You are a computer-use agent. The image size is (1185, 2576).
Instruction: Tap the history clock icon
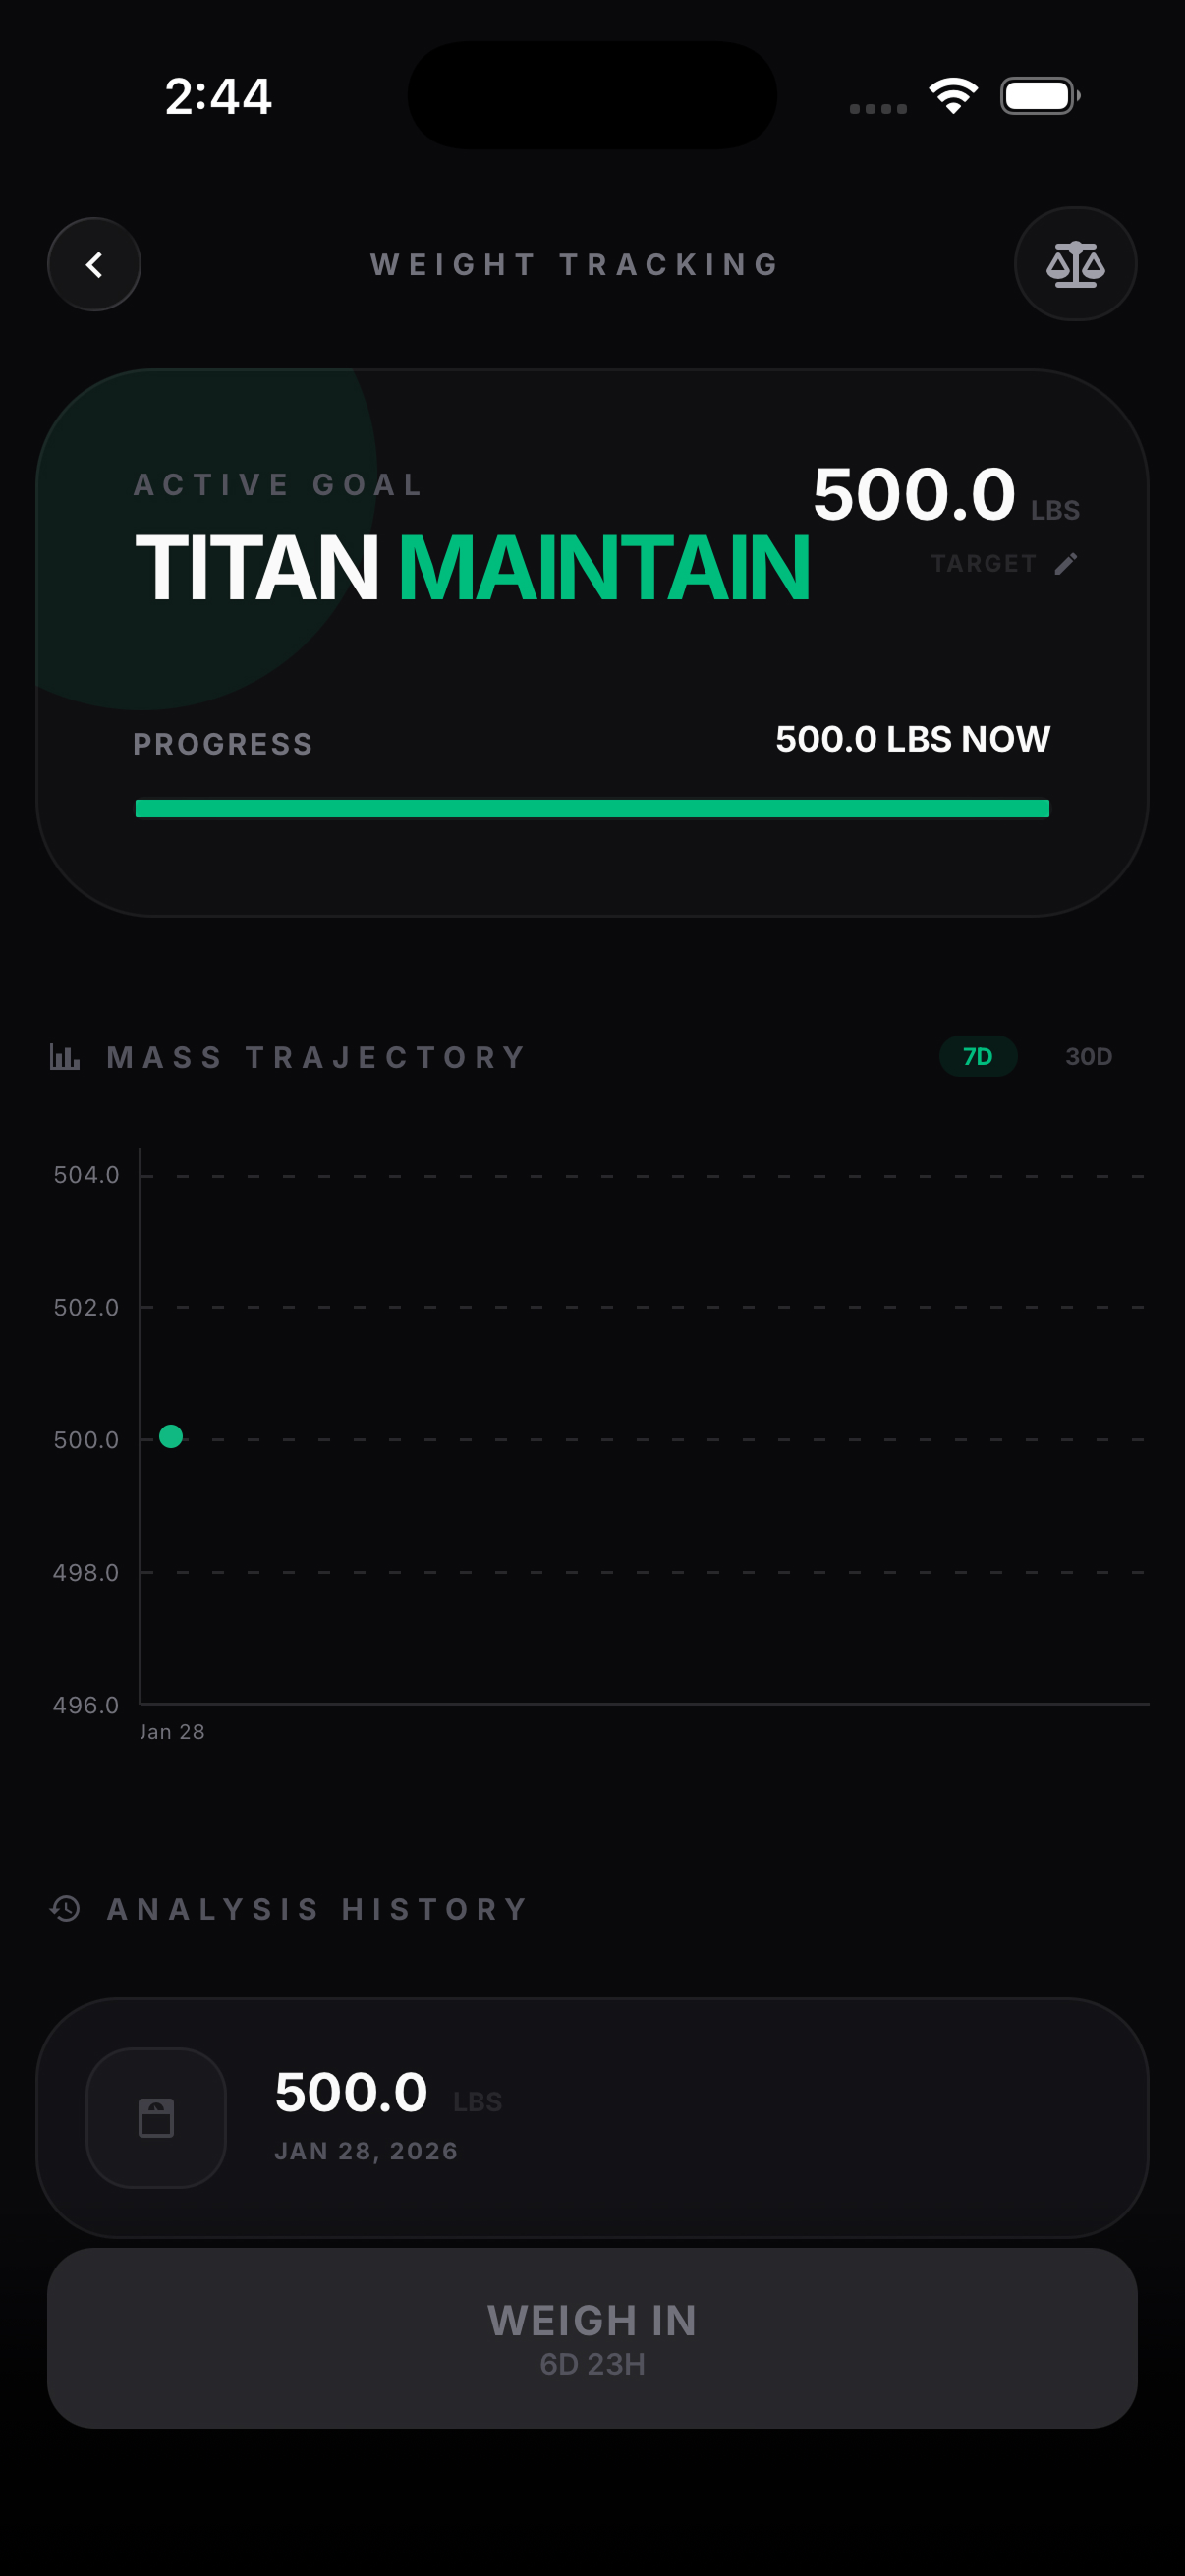65,1909
